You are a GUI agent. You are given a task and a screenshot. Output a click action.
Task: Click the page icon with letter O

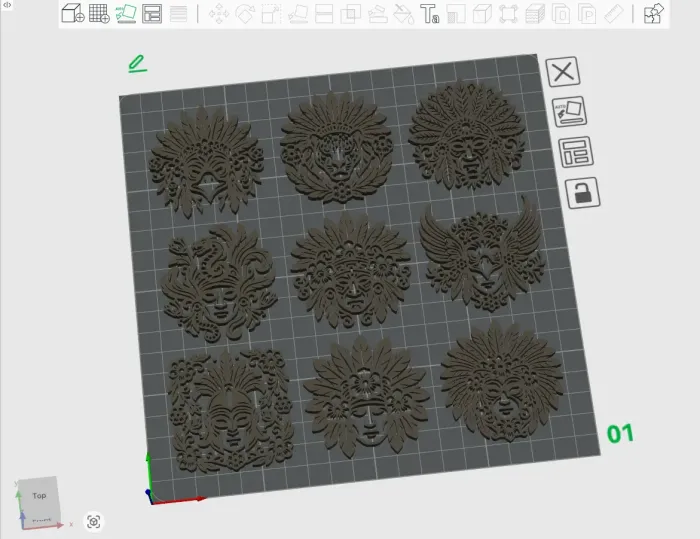561,14
